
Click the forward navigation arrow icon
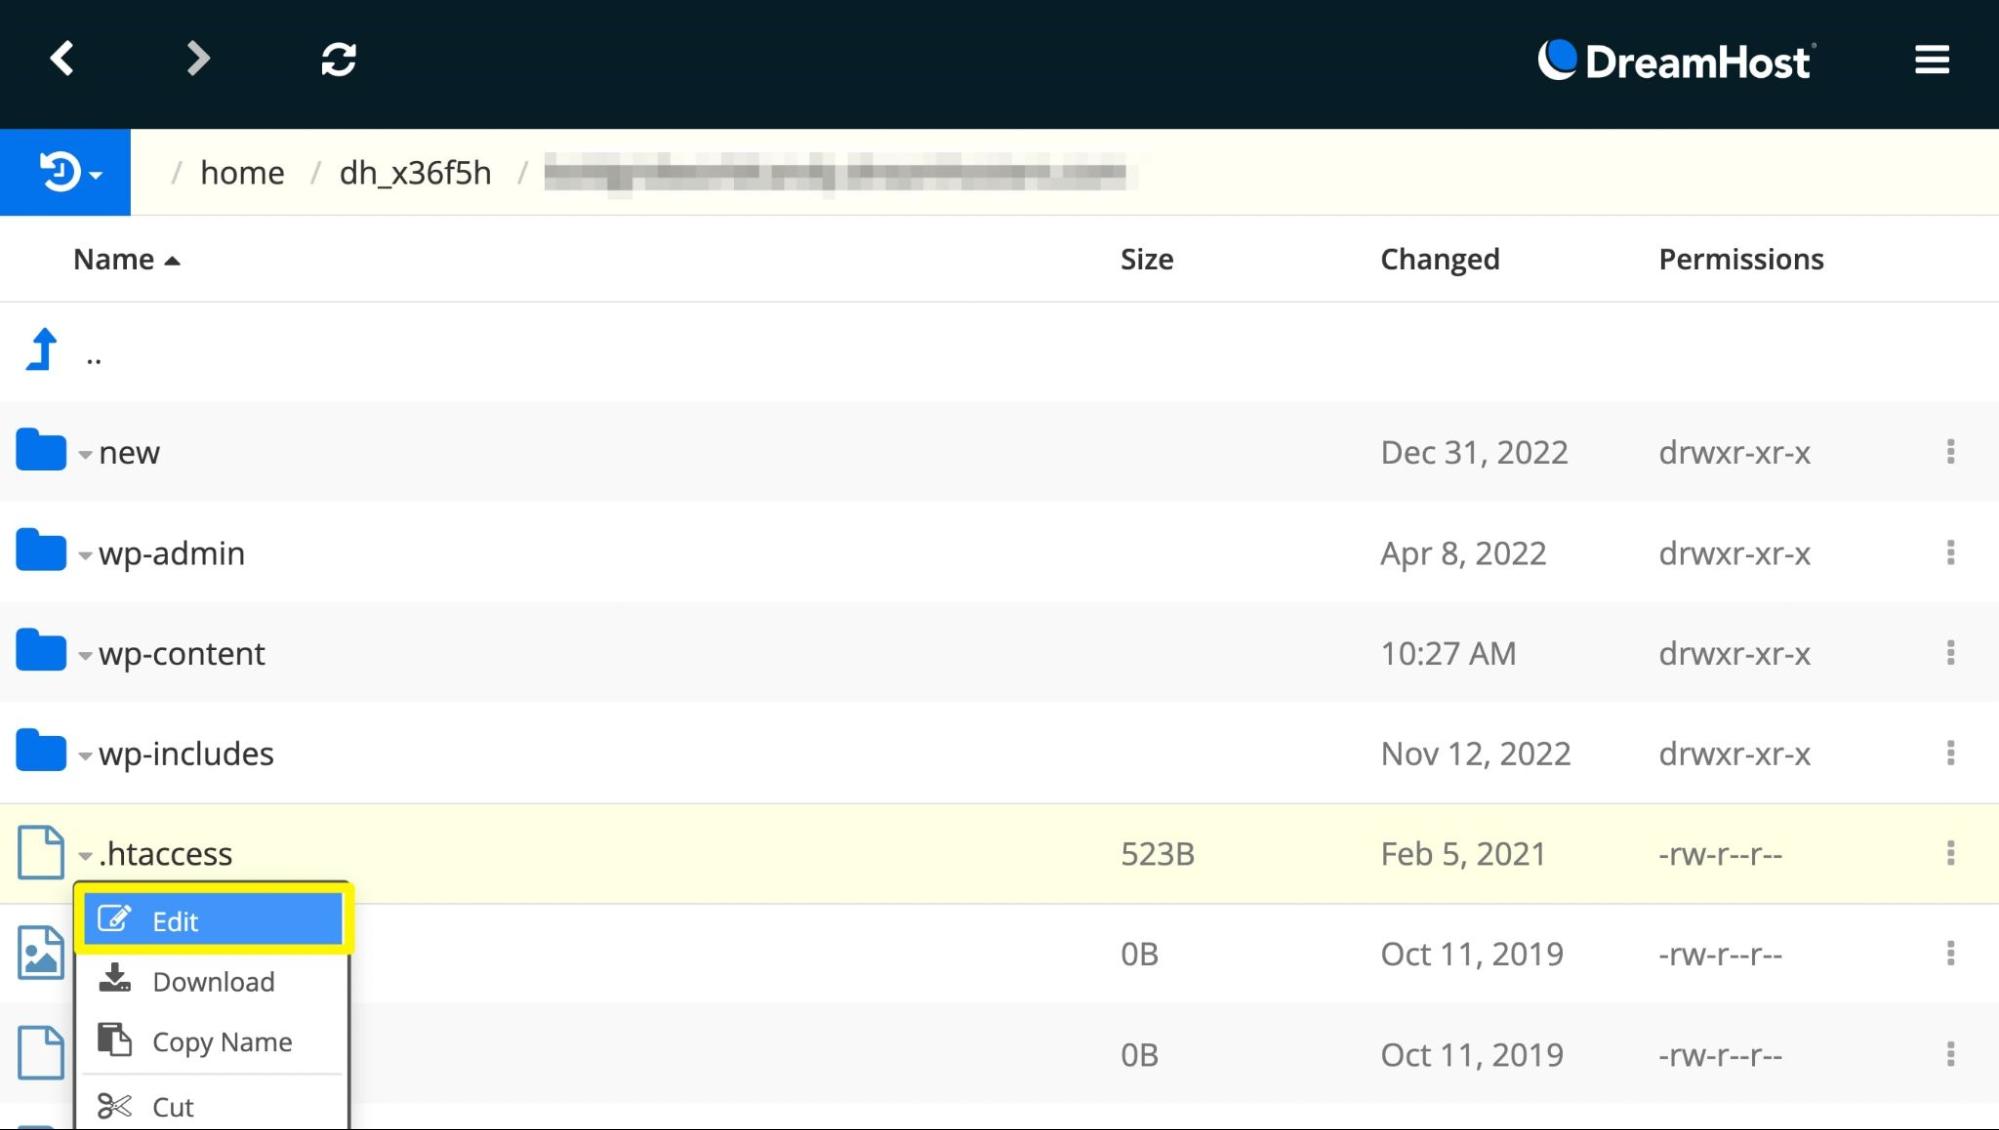[x=198, y=56]
